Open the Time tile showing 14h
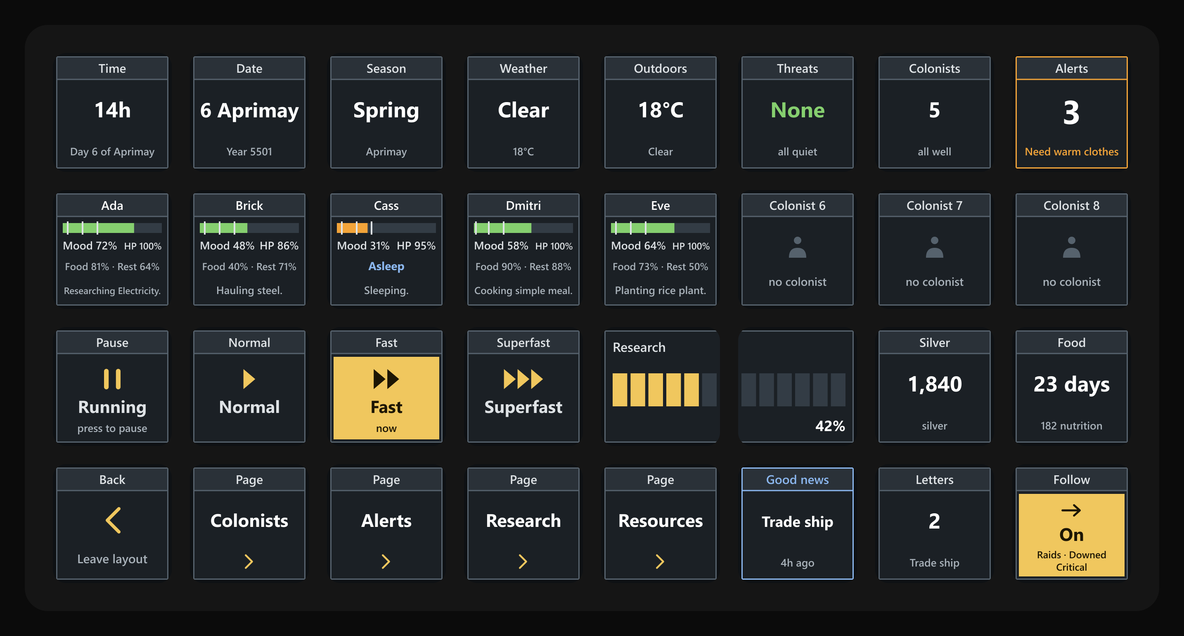This screenshot has height=636, width=1184. point(112,112)
